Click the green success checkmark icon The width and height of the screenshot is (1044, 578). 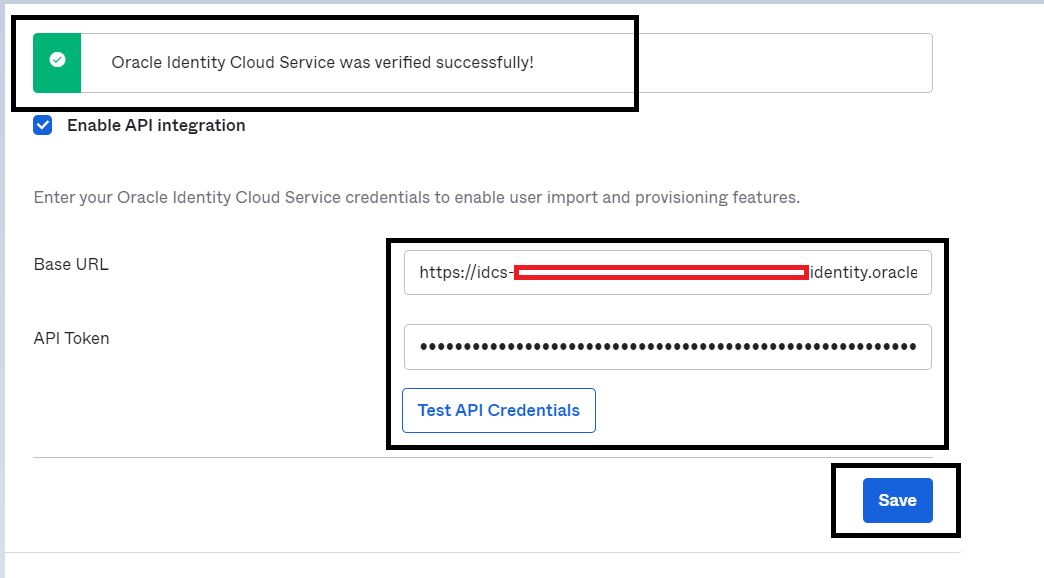pos(57,60)
